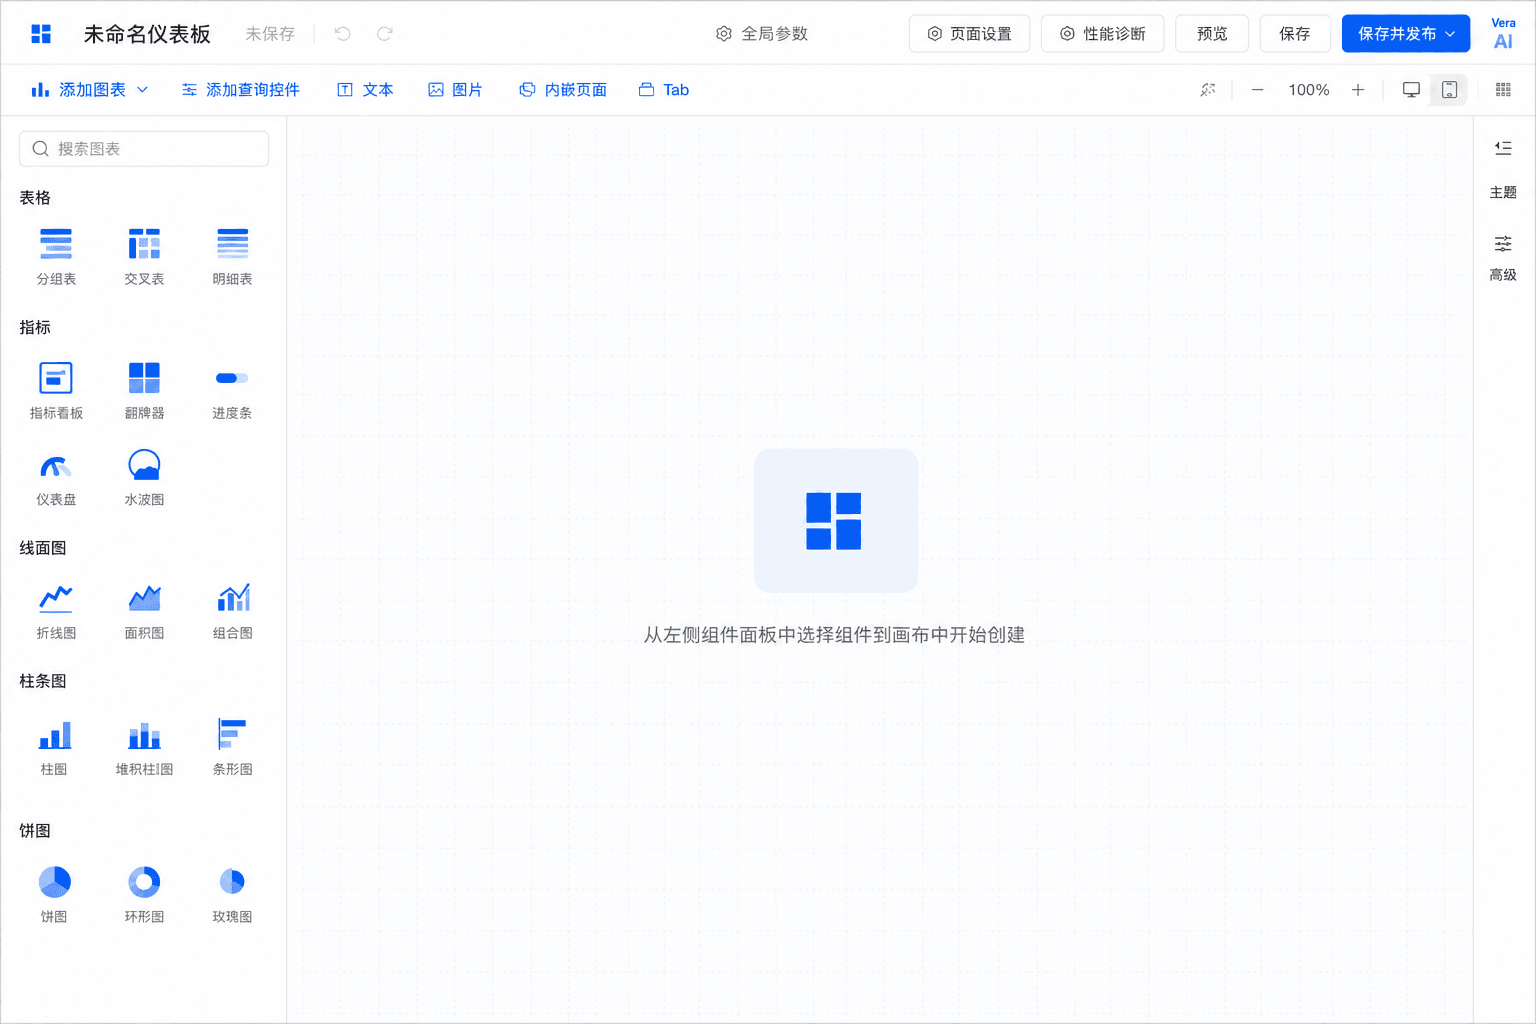Redo the last action
This screenshot has height=1024, width=1536.
point(385,34)
